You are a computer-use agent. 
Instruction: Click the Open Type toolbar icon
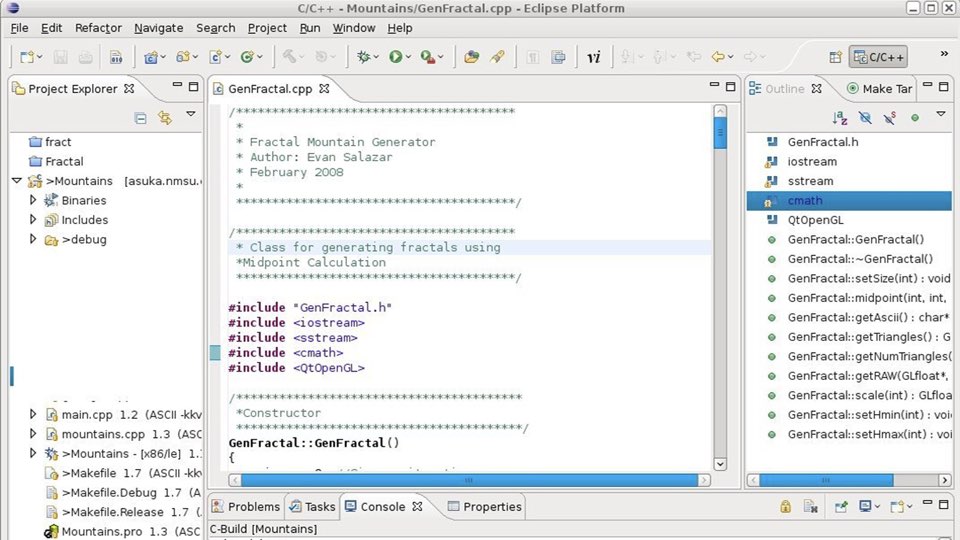coord(471,57)
